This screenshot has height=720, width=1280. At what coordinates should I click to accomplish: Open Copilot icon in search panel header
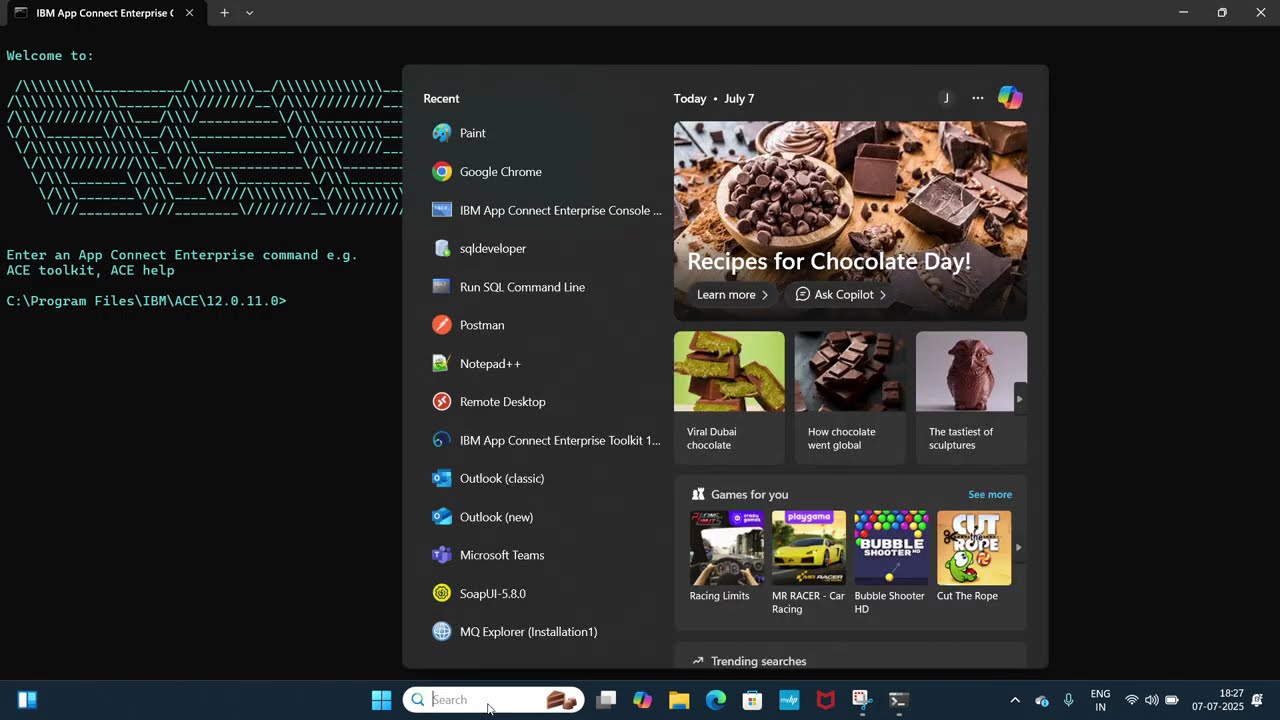click(x=1010, y=98)
